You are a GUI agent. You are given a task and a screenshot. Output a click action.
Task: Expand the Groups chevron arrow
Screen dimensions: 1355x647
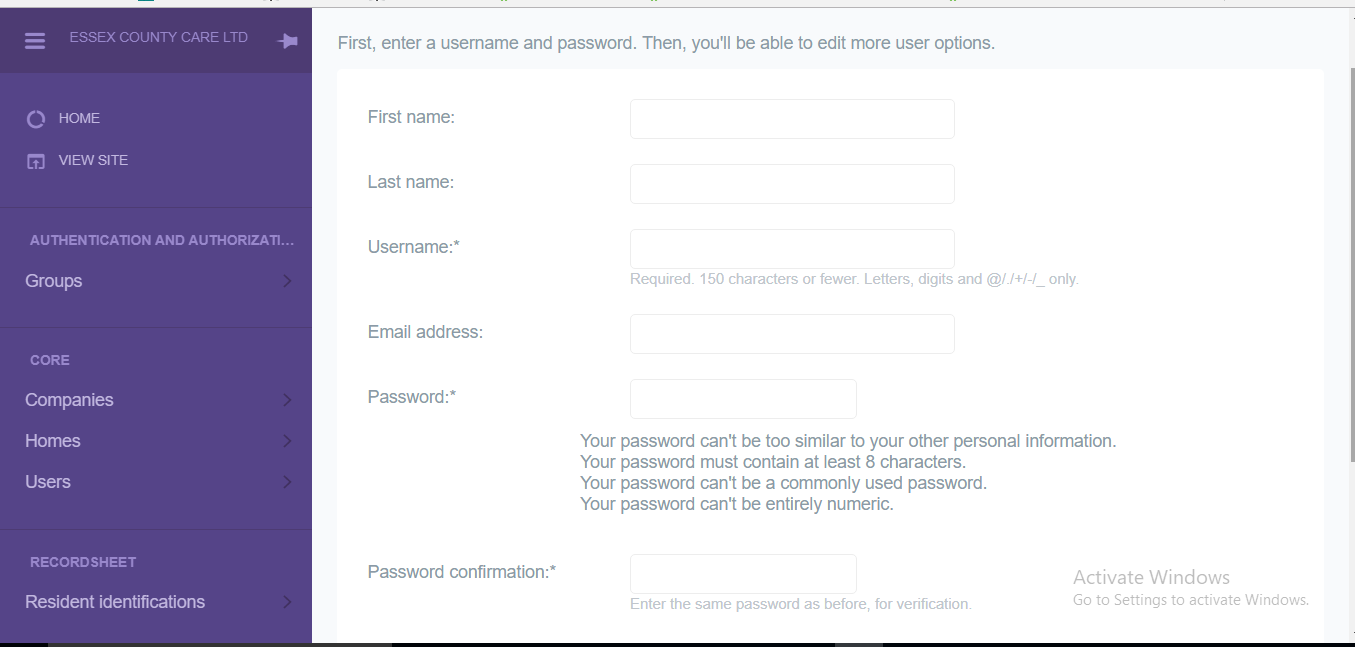point(287,281)
